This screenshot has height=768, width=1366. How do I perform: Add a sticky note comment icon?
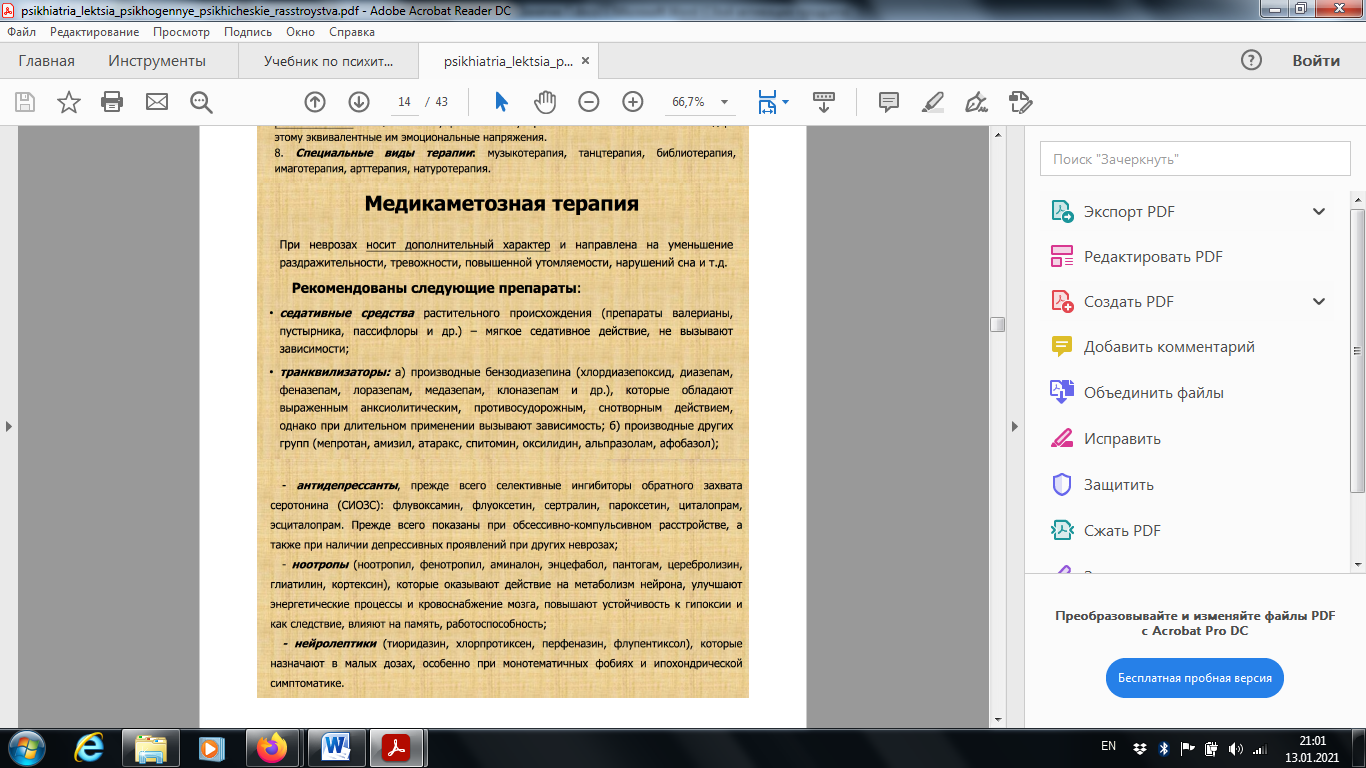[888, 102]
